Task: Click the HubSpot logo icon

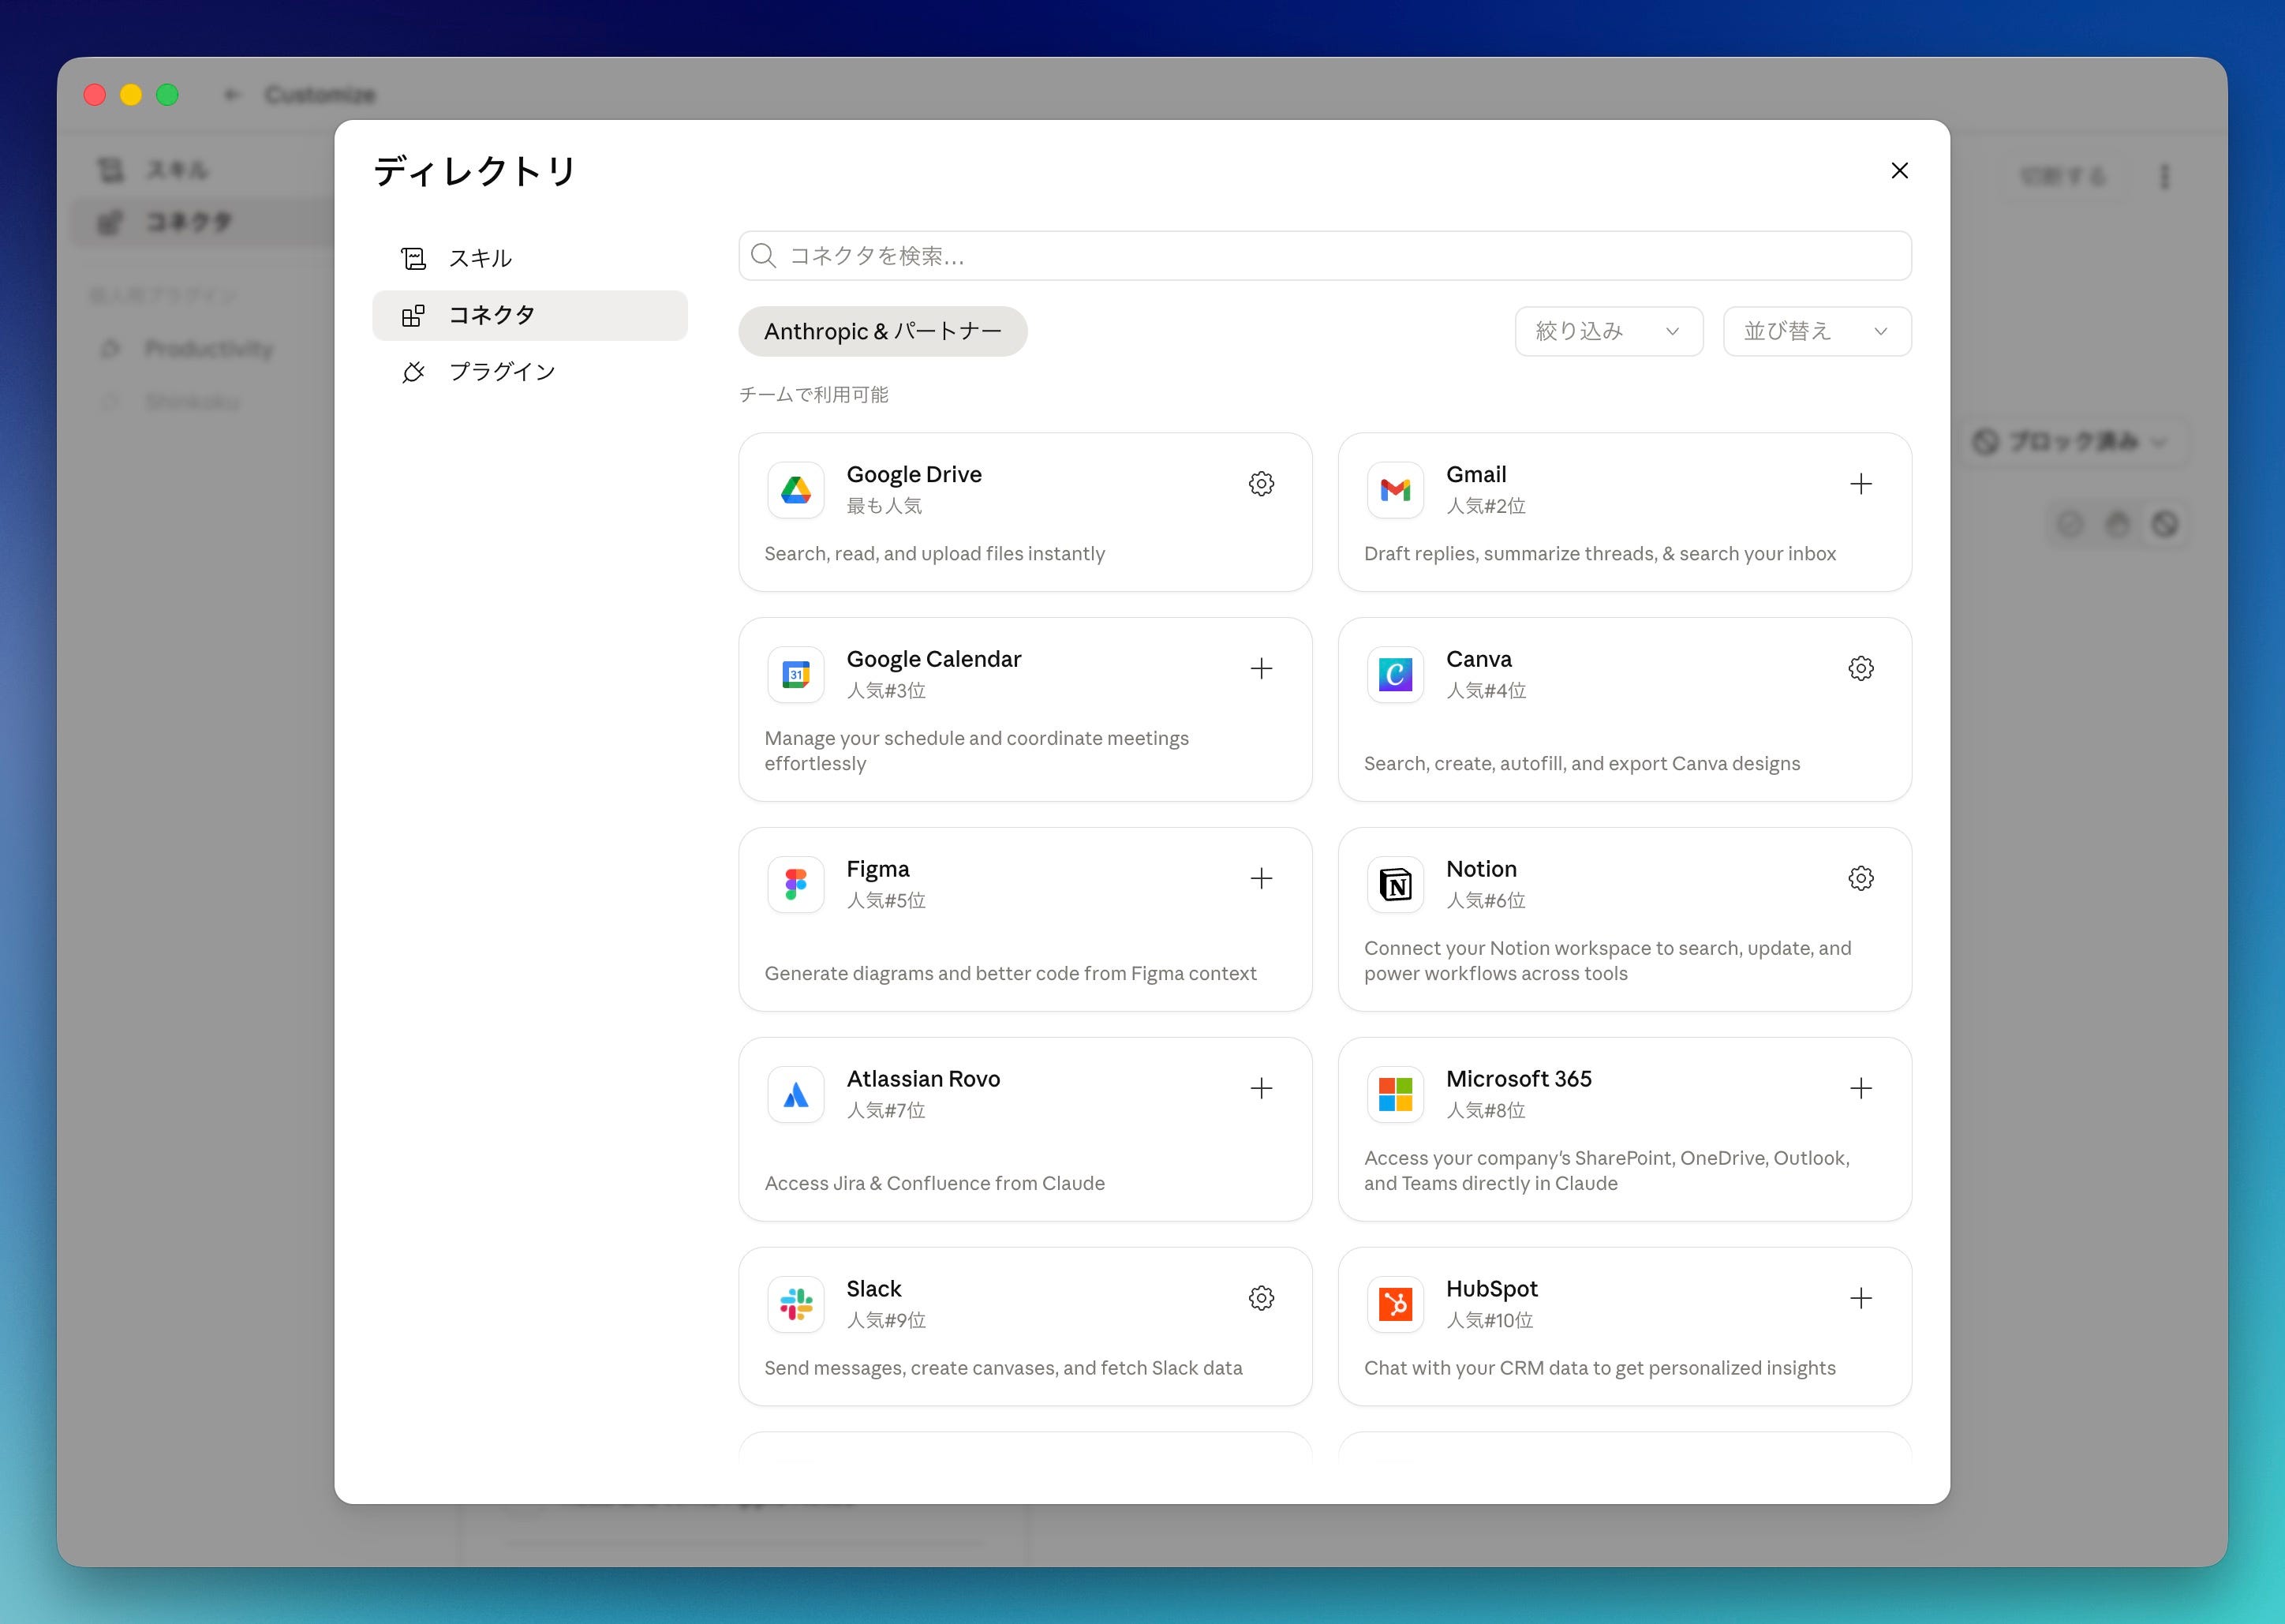Action: (1395, 1305)
